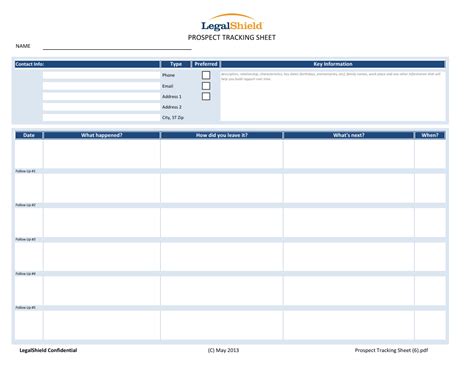Click the Follow Up #2 row label
The image size is (474, 366).
(25, 205)
